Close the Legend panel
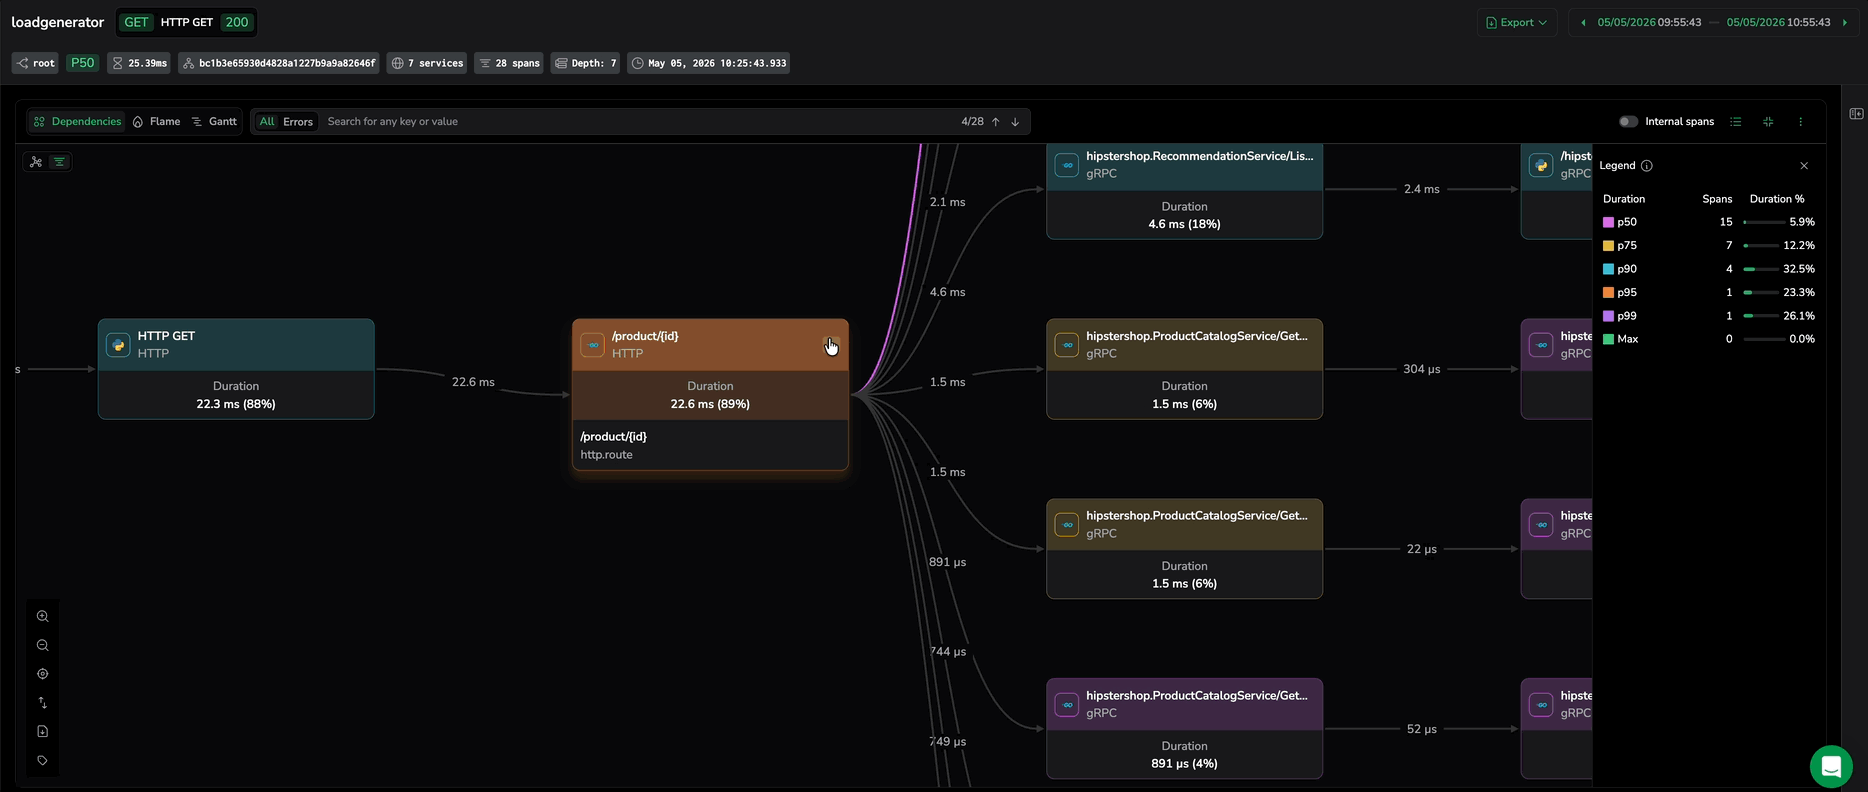 tap(1804, 166)
